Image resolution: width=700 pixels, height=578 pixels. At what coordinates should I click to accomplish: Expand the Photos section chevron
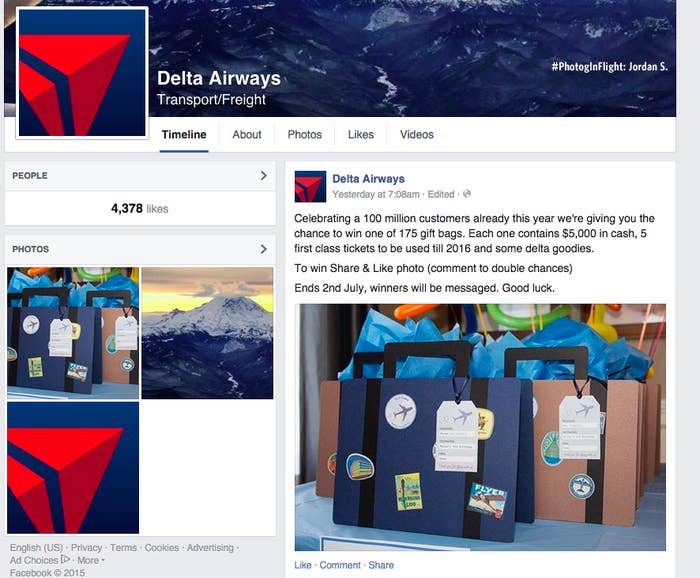pos(263,249)
